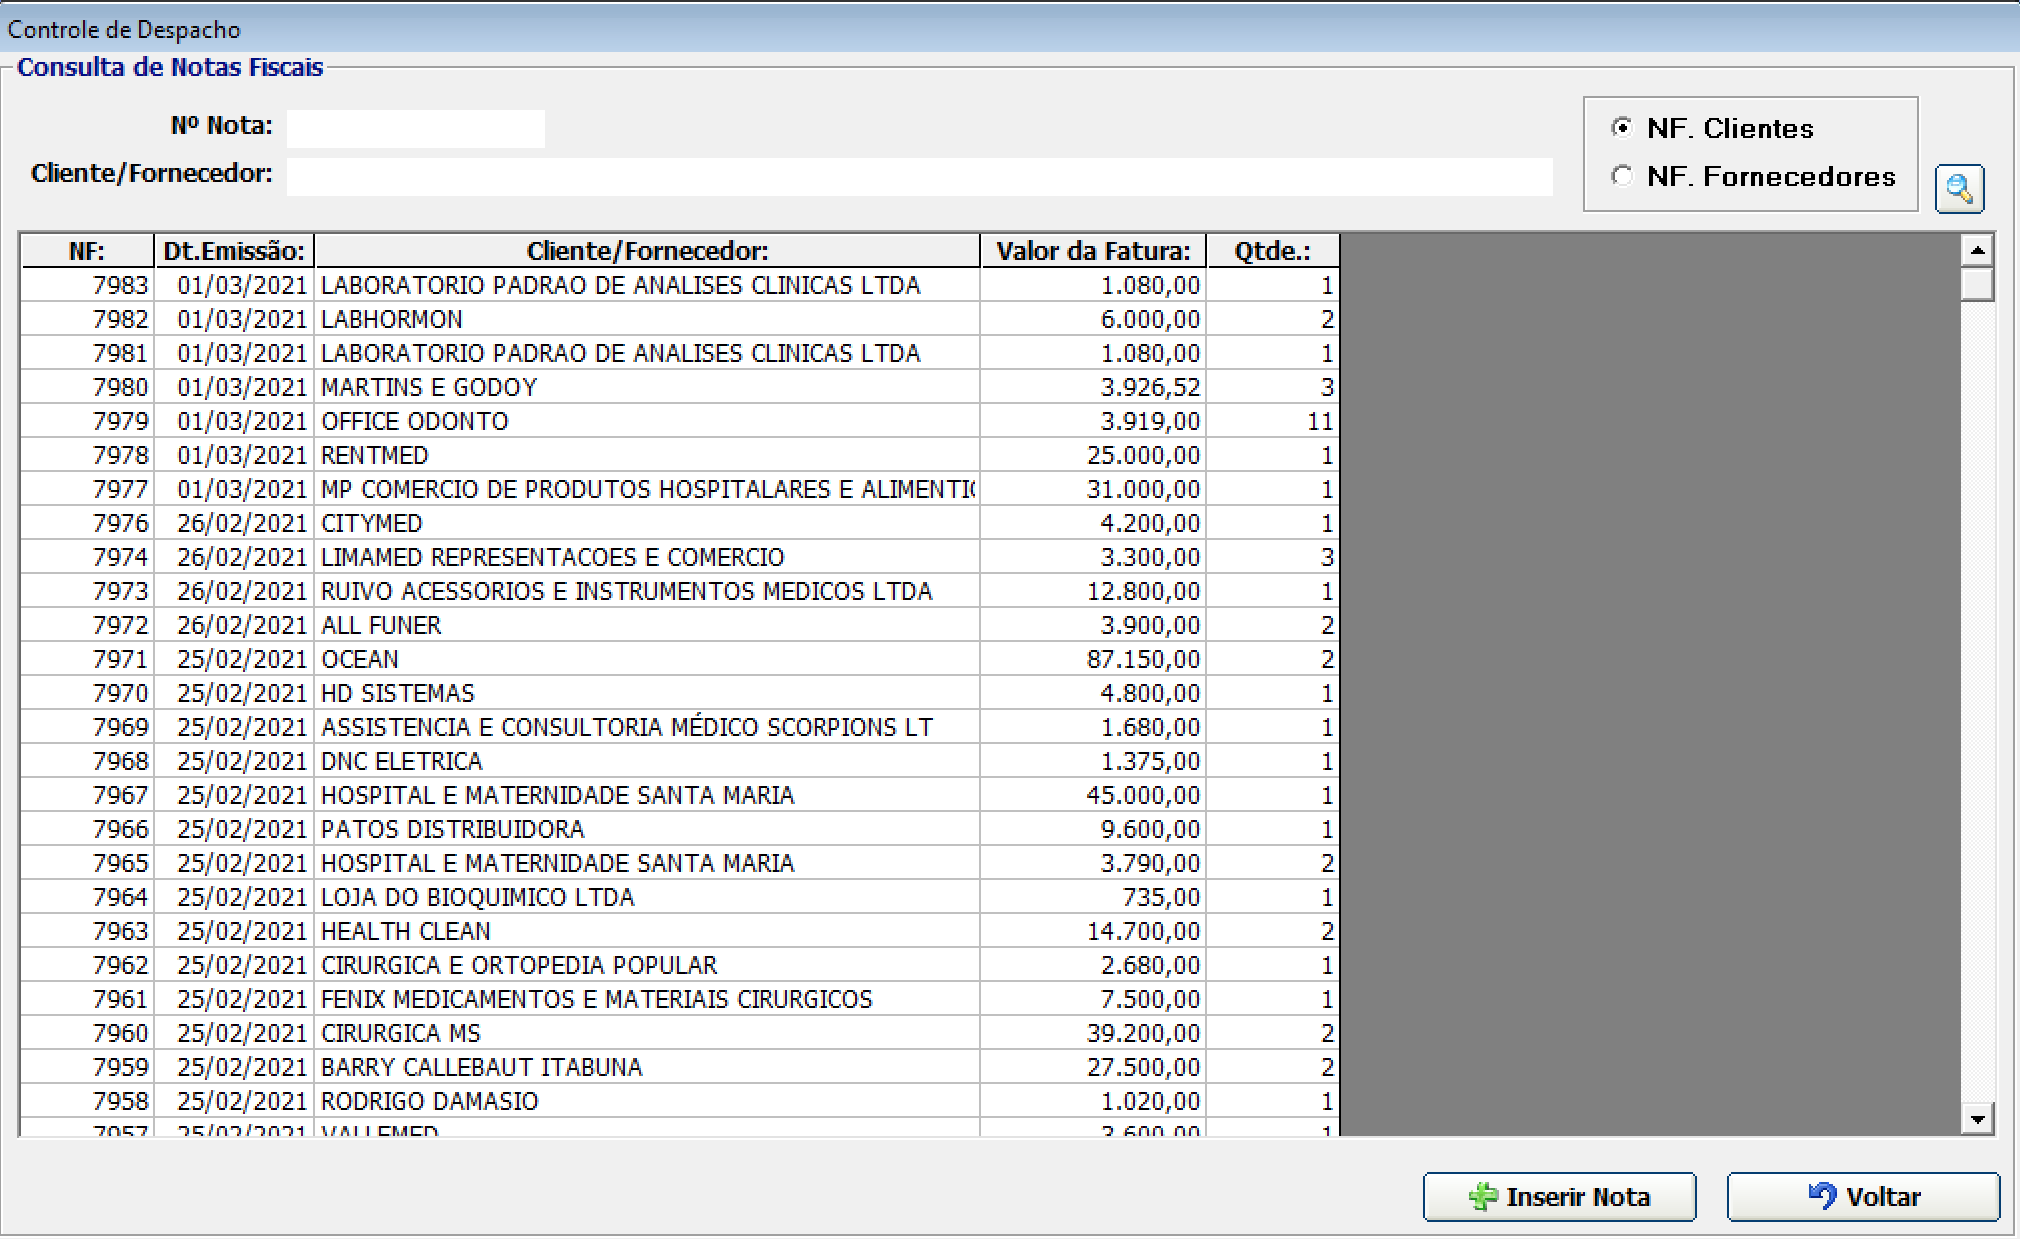Click the magnifying glass search icon

[1958, 189]
